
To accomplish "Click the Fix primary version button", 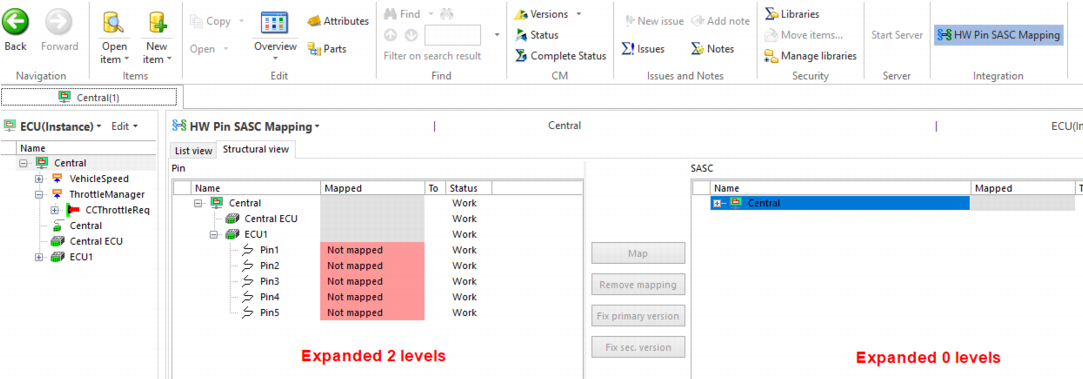I will (x=638, y=316).
